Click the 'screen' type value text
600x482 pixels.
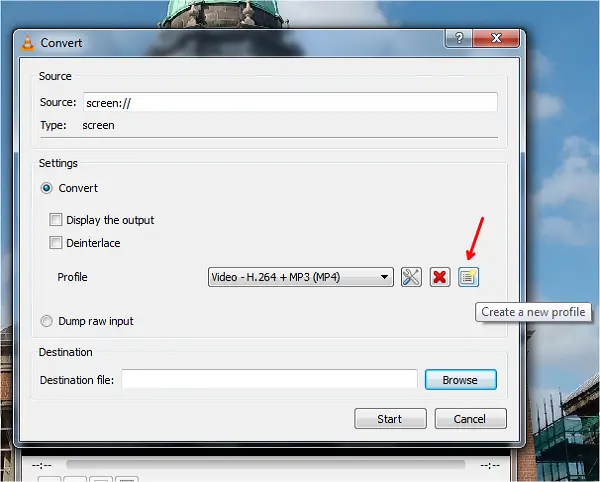tap(98, 125)
